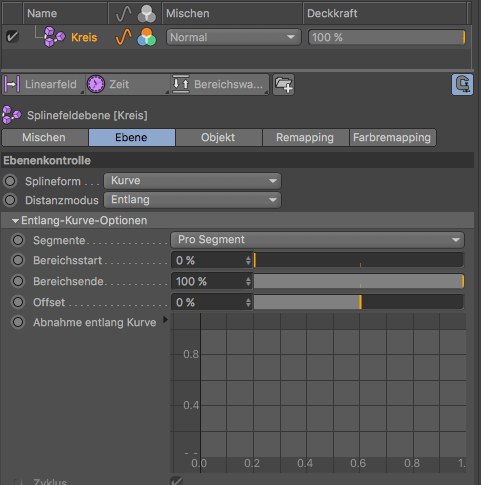Screen dimensions: 481x485
Task: Click the Splinefeldebene header icon
Action: [x=12, y=115]
